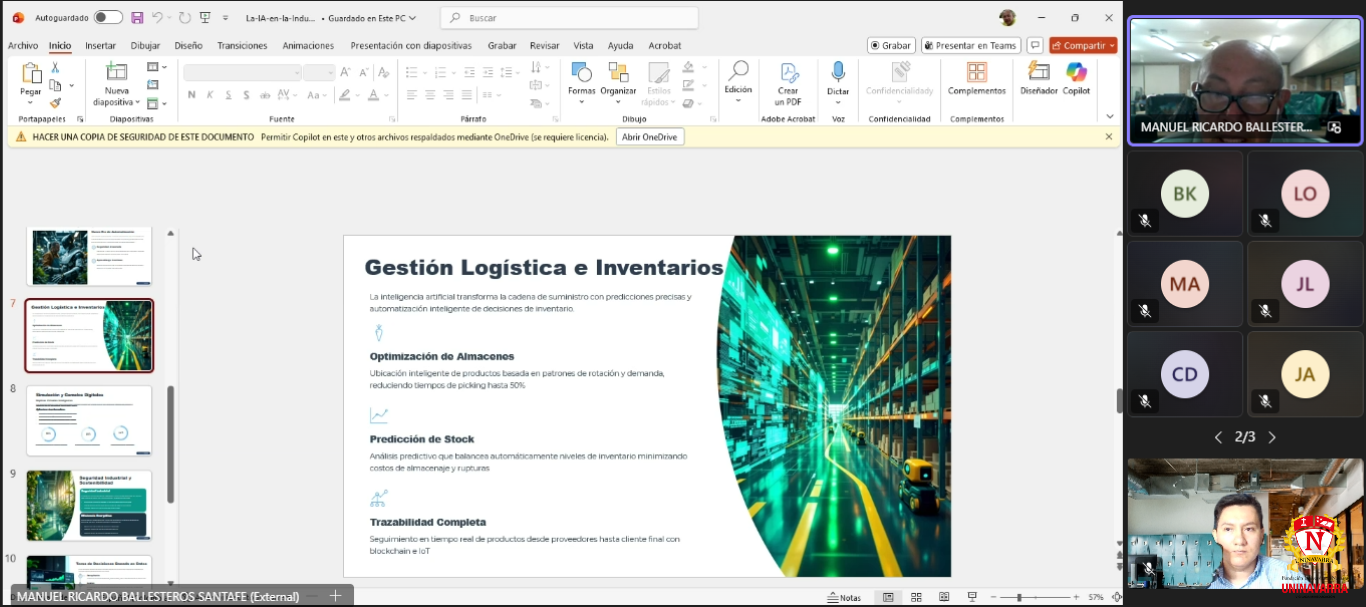
Task: Select the Format Painter brush icon
Action: (55, 102)
